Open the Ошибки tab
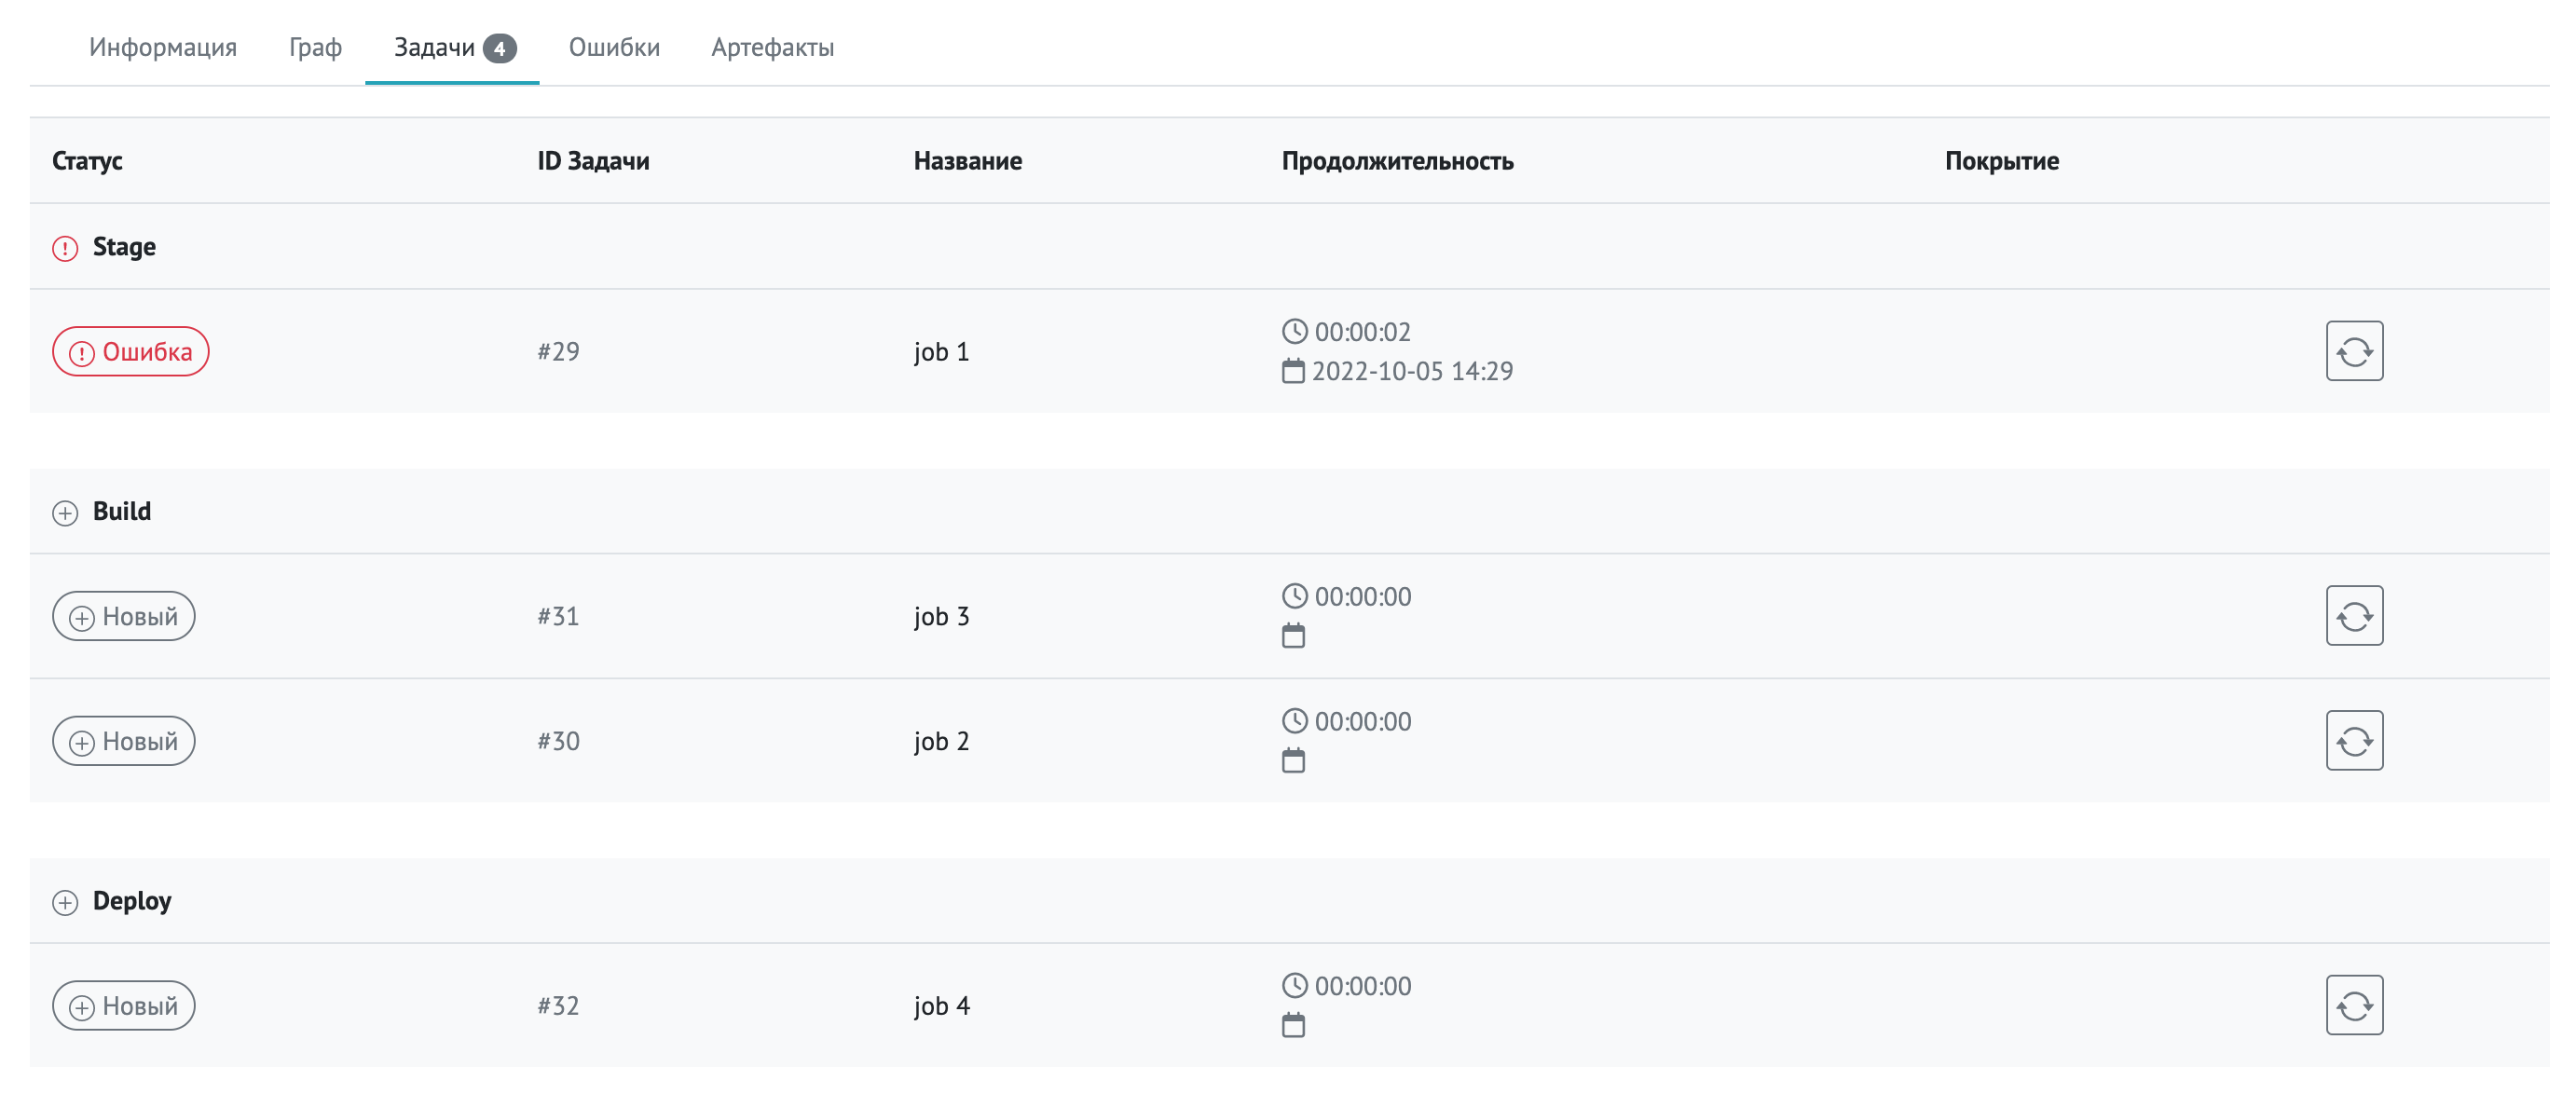 pyautogui.click(x=614, y=47)
